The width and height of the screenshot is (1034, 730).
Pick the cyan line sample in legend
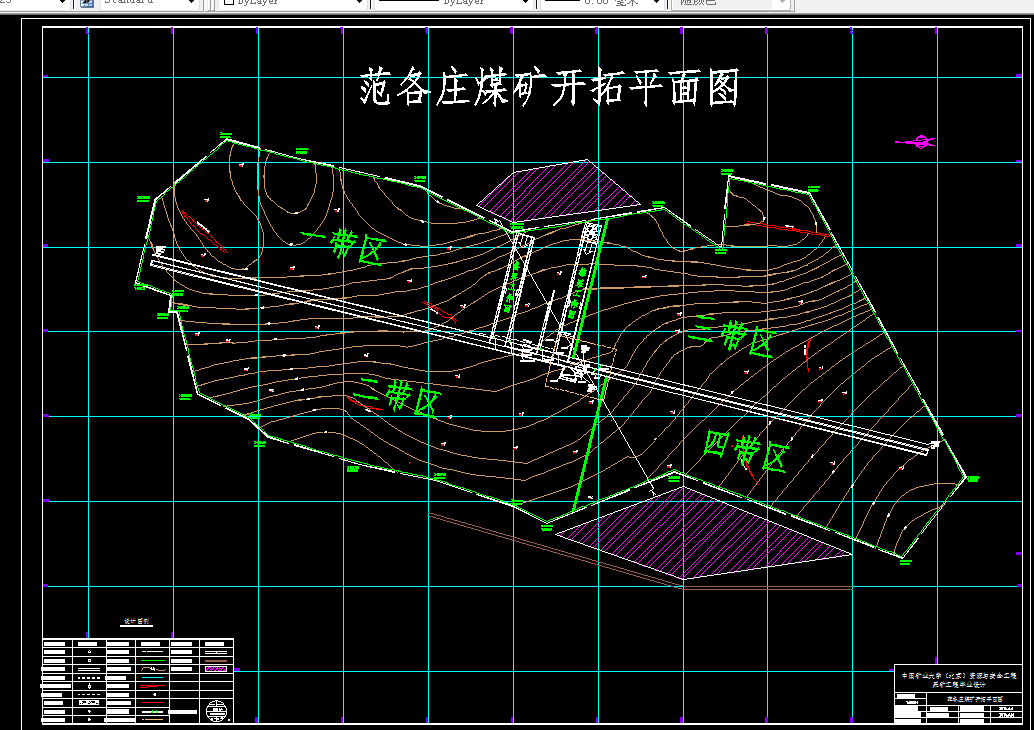click(x=153, y=677)
